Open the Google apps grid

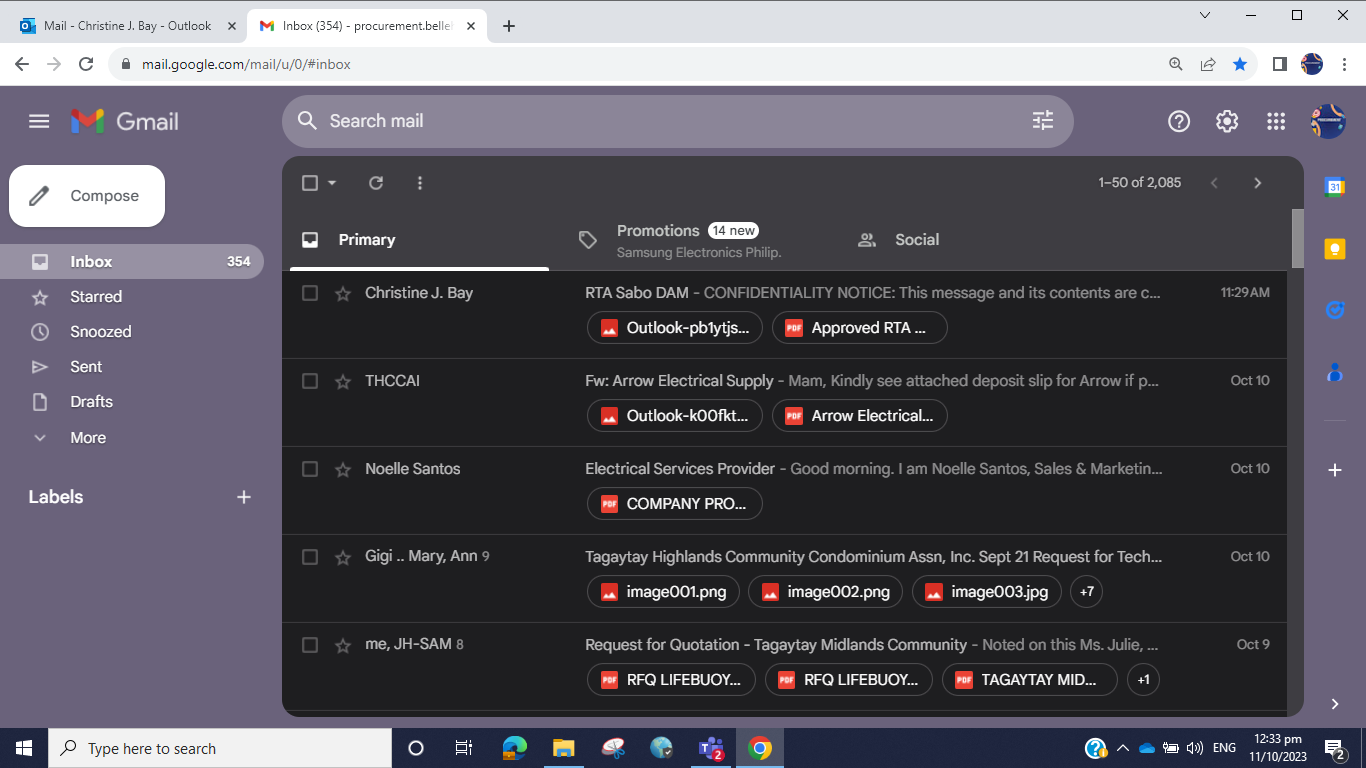click(x=1276, y=121)
